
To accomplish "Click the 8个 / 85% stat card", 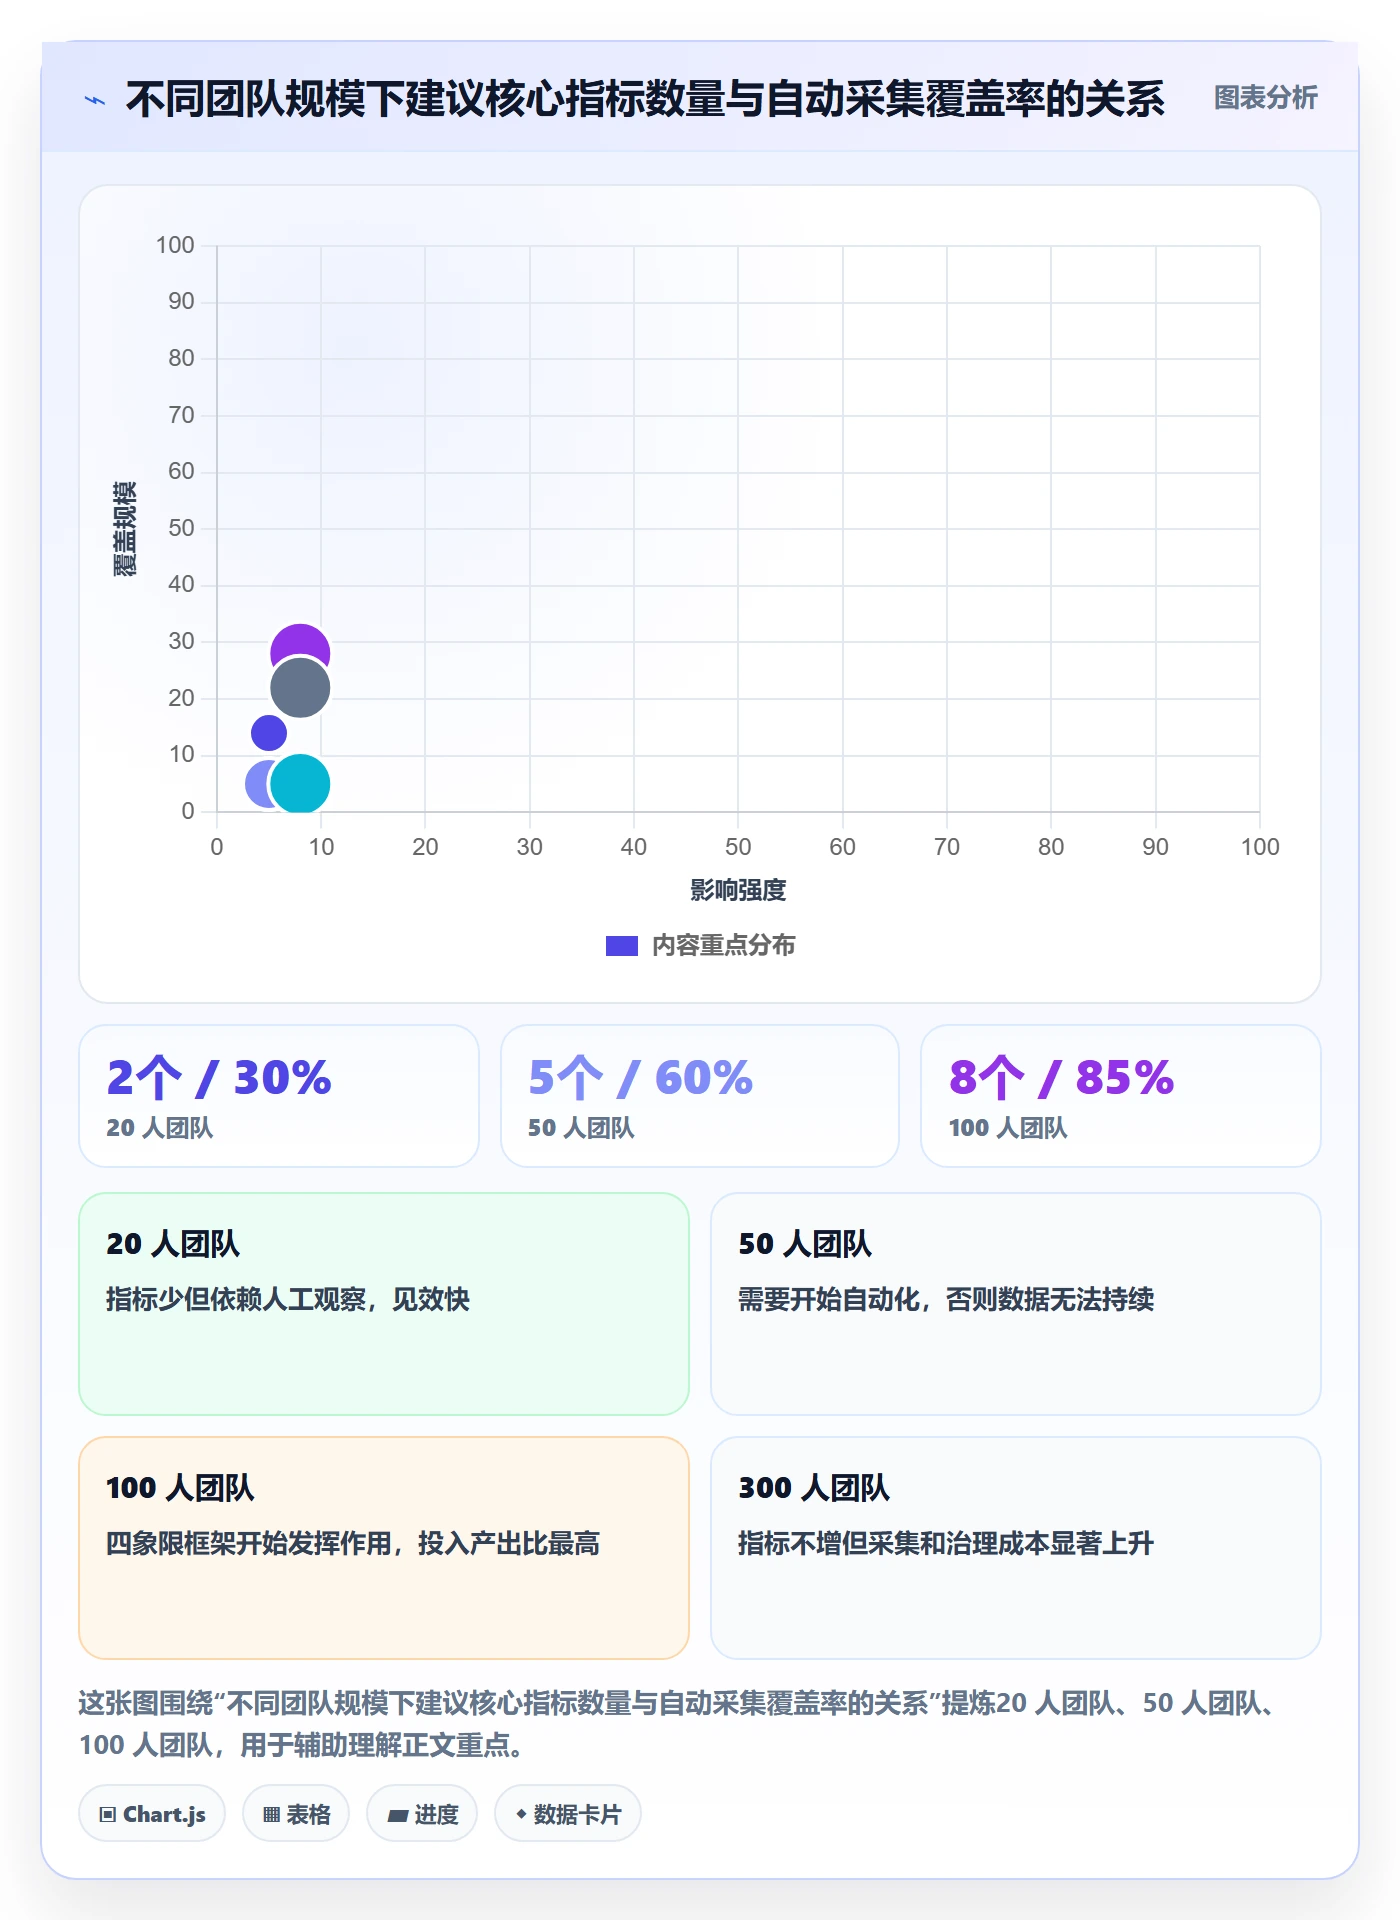I will pyautogui.click(x=1121, y=1096).
